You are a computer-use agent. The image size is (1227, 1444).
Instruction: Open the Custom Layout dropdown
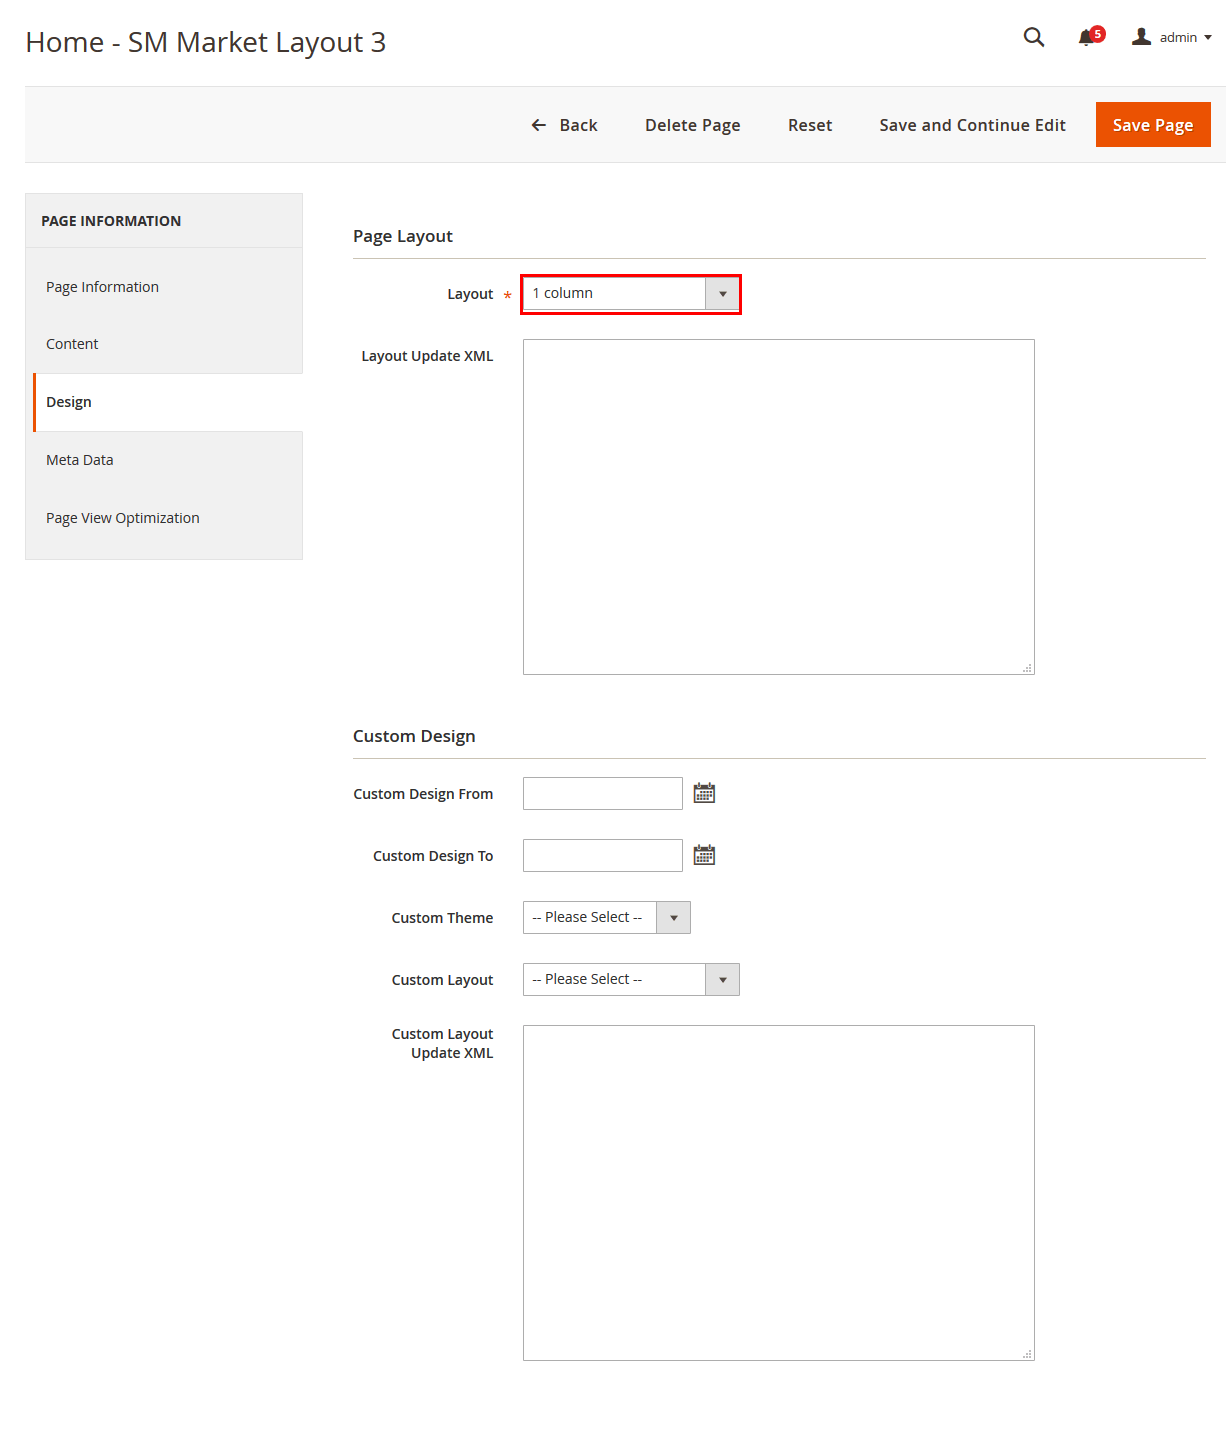[631, 979]
